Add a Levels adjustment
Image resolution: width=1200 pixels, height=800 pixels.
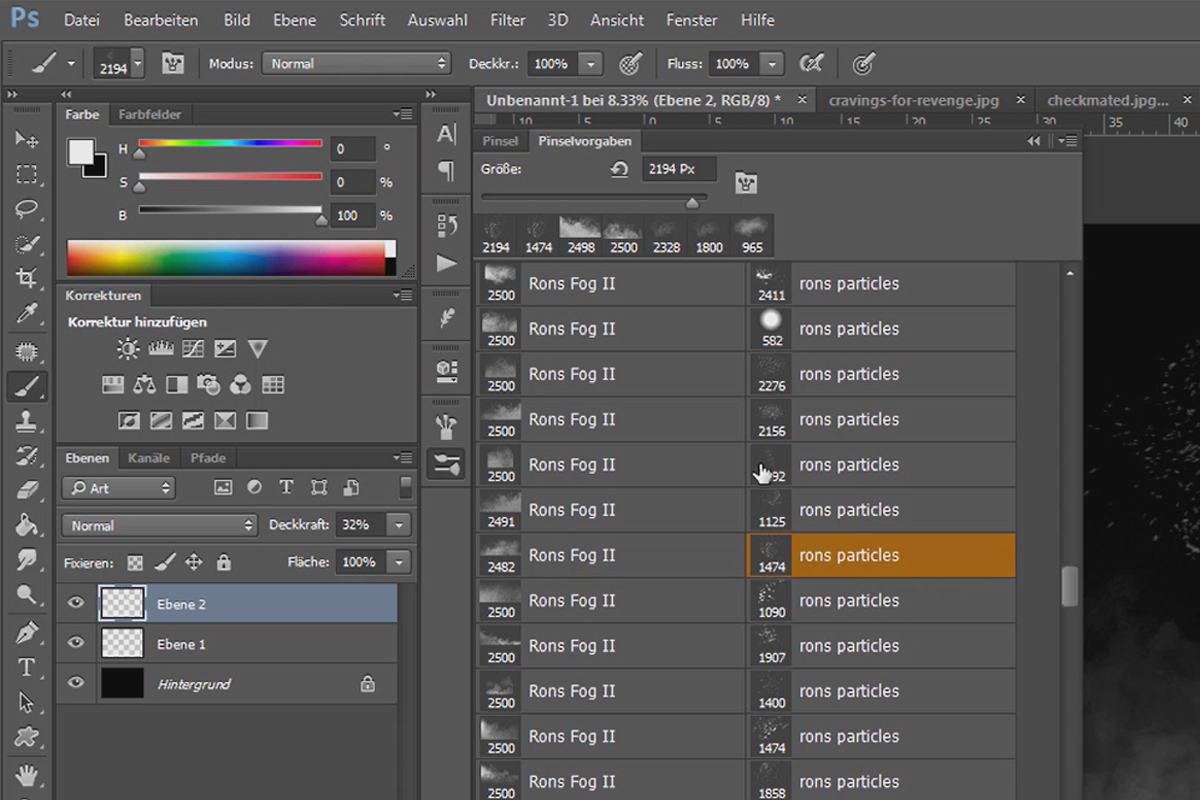(161, 349)
